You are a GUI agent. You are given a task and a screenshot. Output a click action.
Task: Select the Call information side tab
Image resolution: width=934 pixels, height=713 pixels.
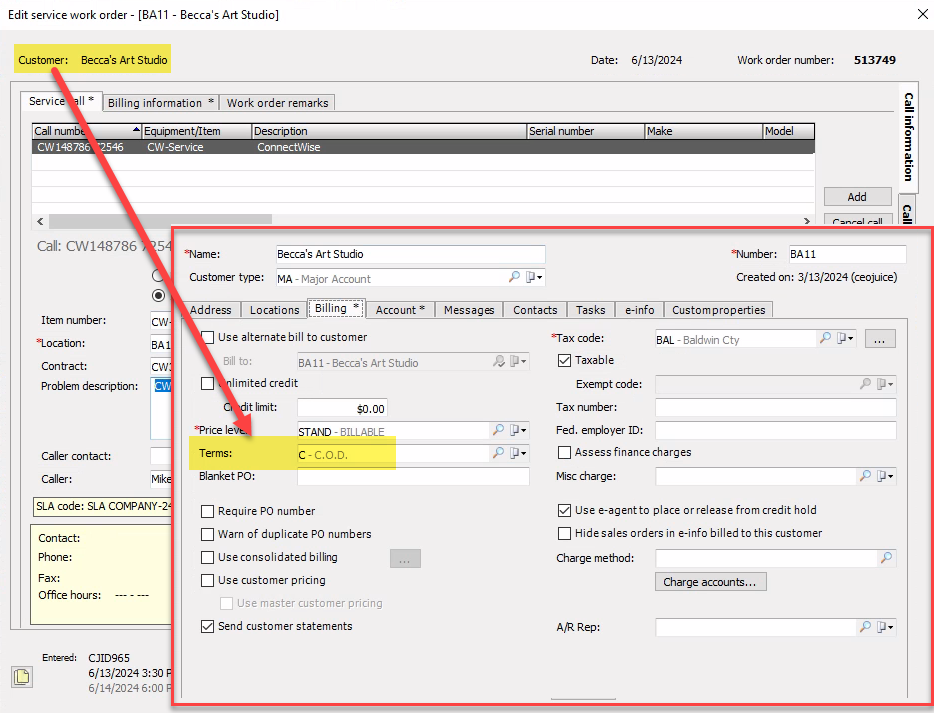pos(908,137)
